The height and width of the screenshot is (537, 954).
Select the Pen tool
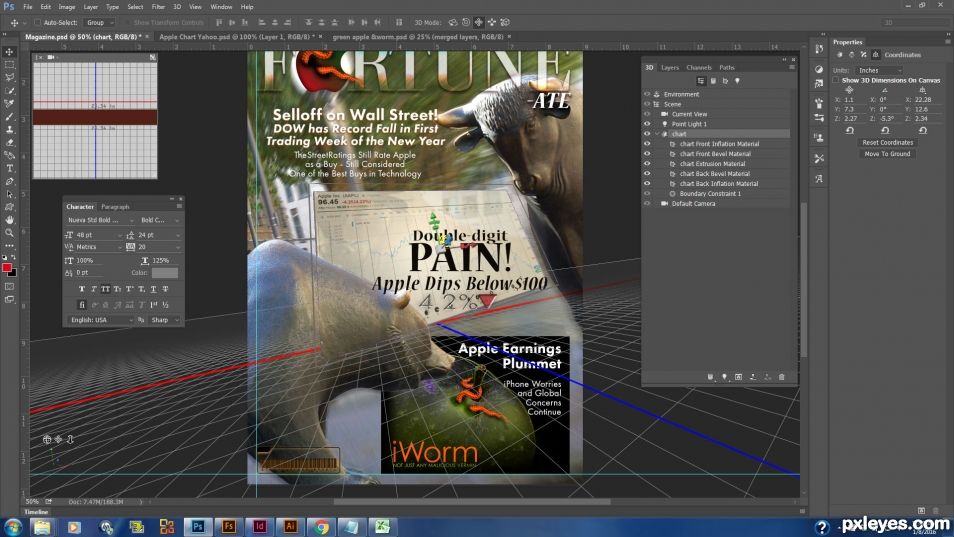pos(9,181)
